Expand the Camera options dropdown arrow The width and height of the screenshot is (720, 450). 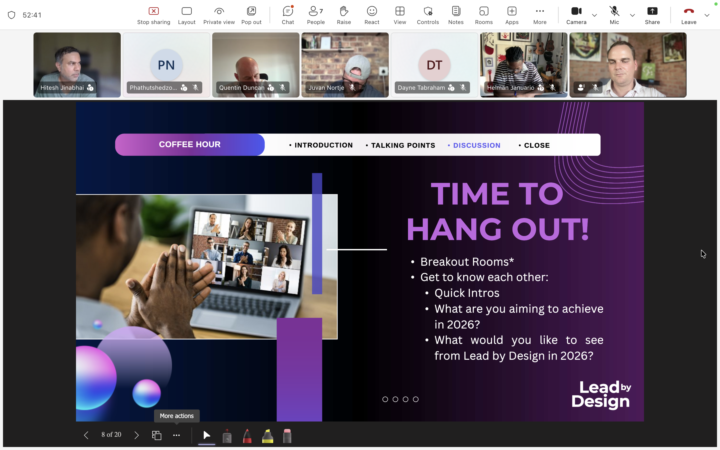594,15
